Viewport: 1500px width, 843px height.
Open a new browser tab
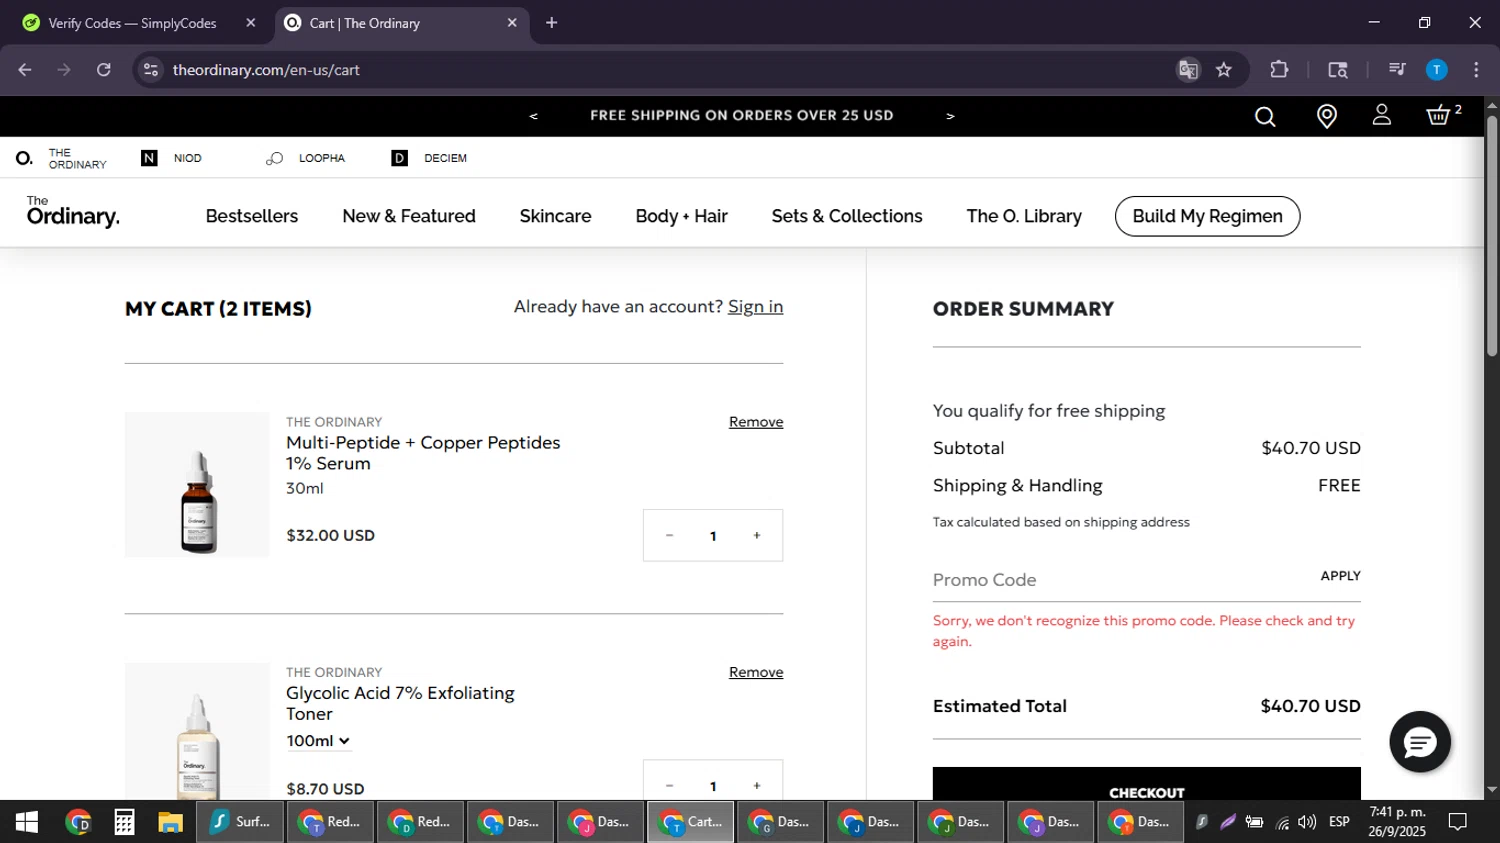(551, 23)
